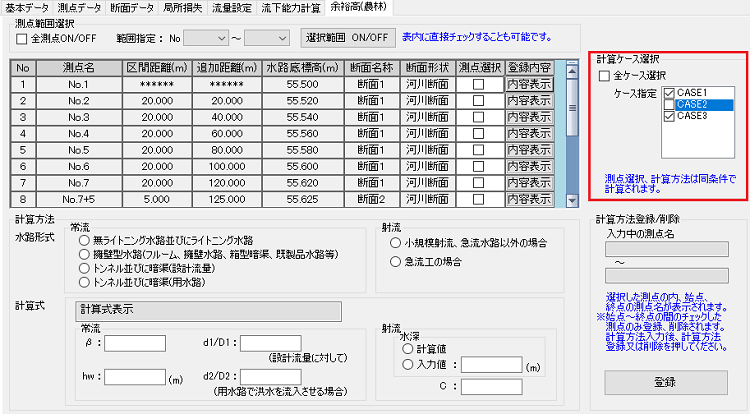Click 内容表示 button for No.1 row
Screen dimensions: 750x414
coord(529,85)
